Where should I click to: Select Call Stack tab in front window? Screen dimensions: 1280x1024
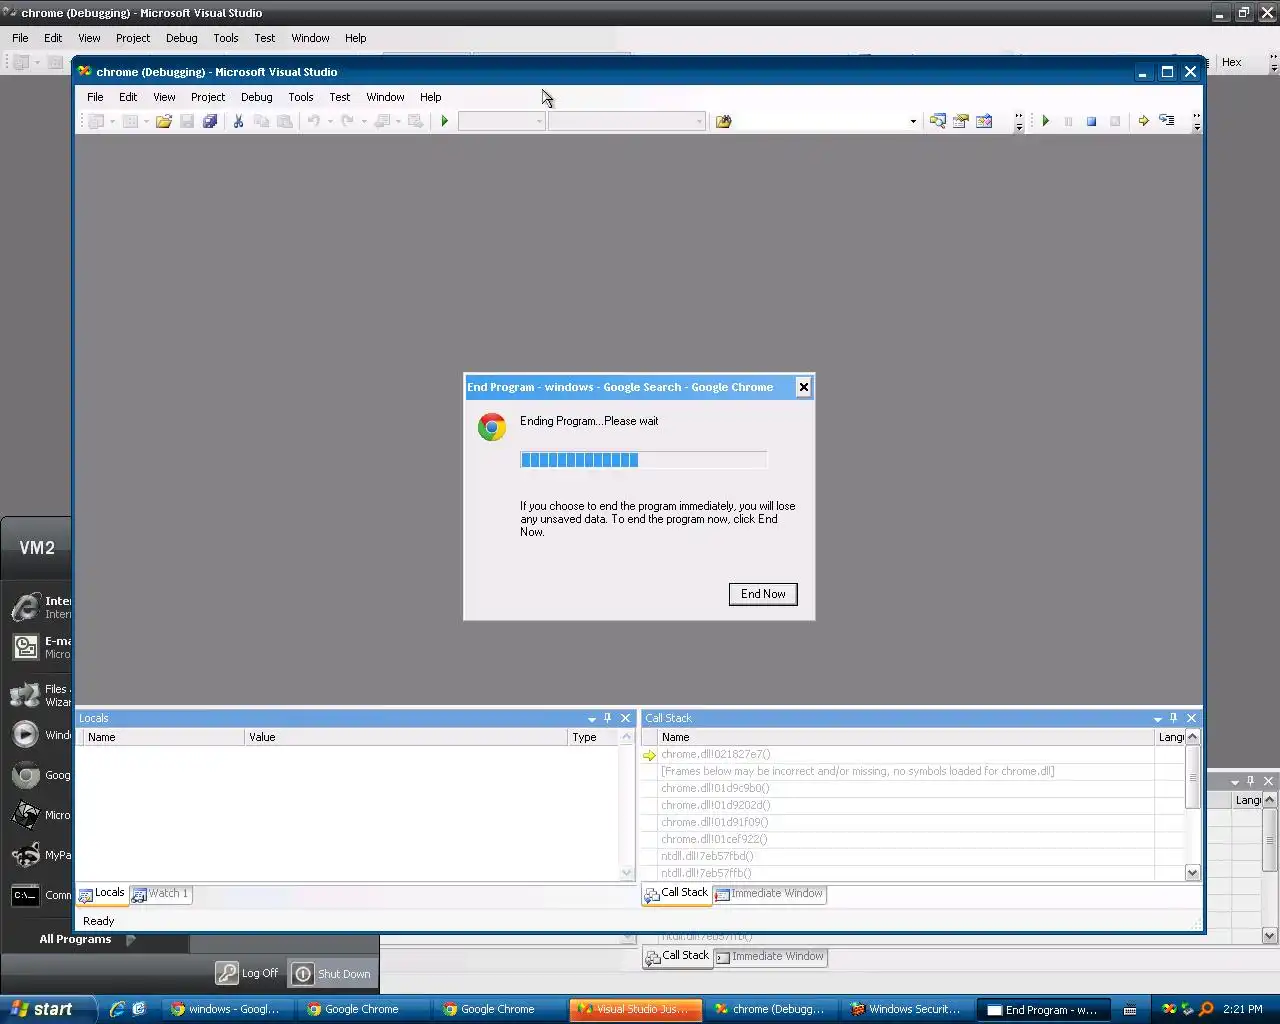tap(677, 893)
